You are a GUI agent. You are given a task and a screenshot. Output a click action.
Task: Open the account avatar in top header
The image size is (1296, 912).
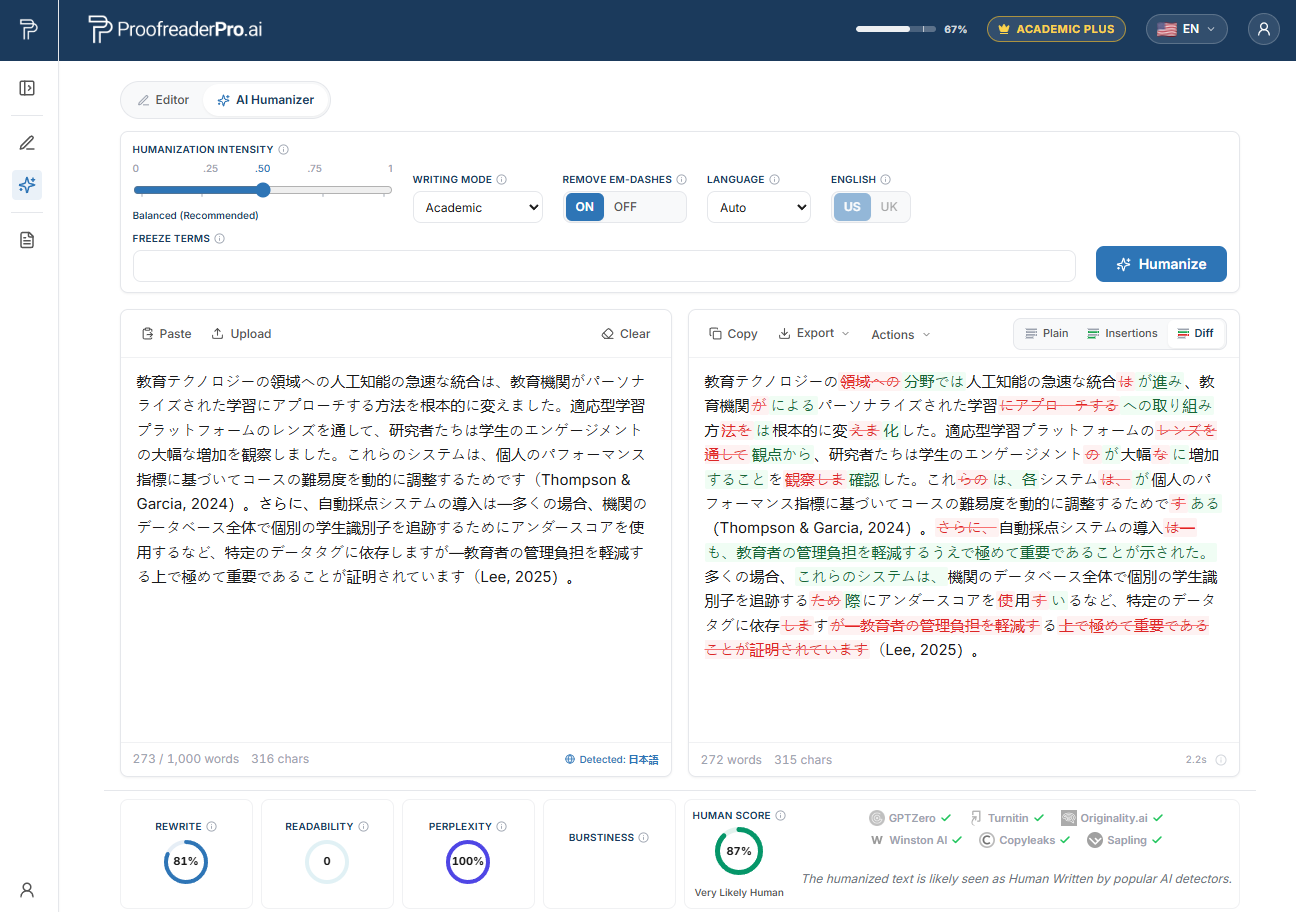1264,29
